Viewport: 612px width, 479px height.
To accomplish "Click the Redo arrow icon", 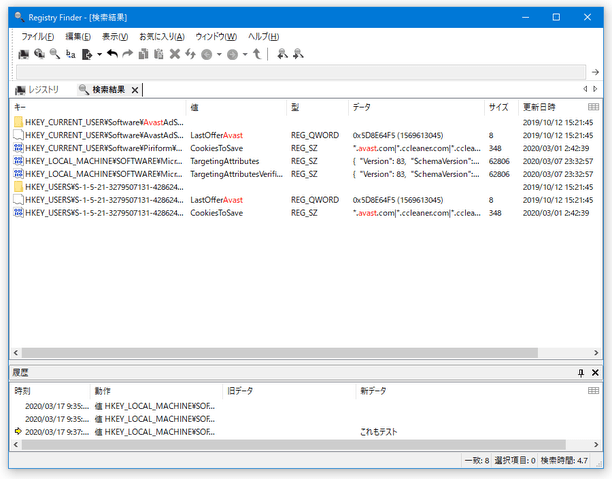I will tap(128, 54).
